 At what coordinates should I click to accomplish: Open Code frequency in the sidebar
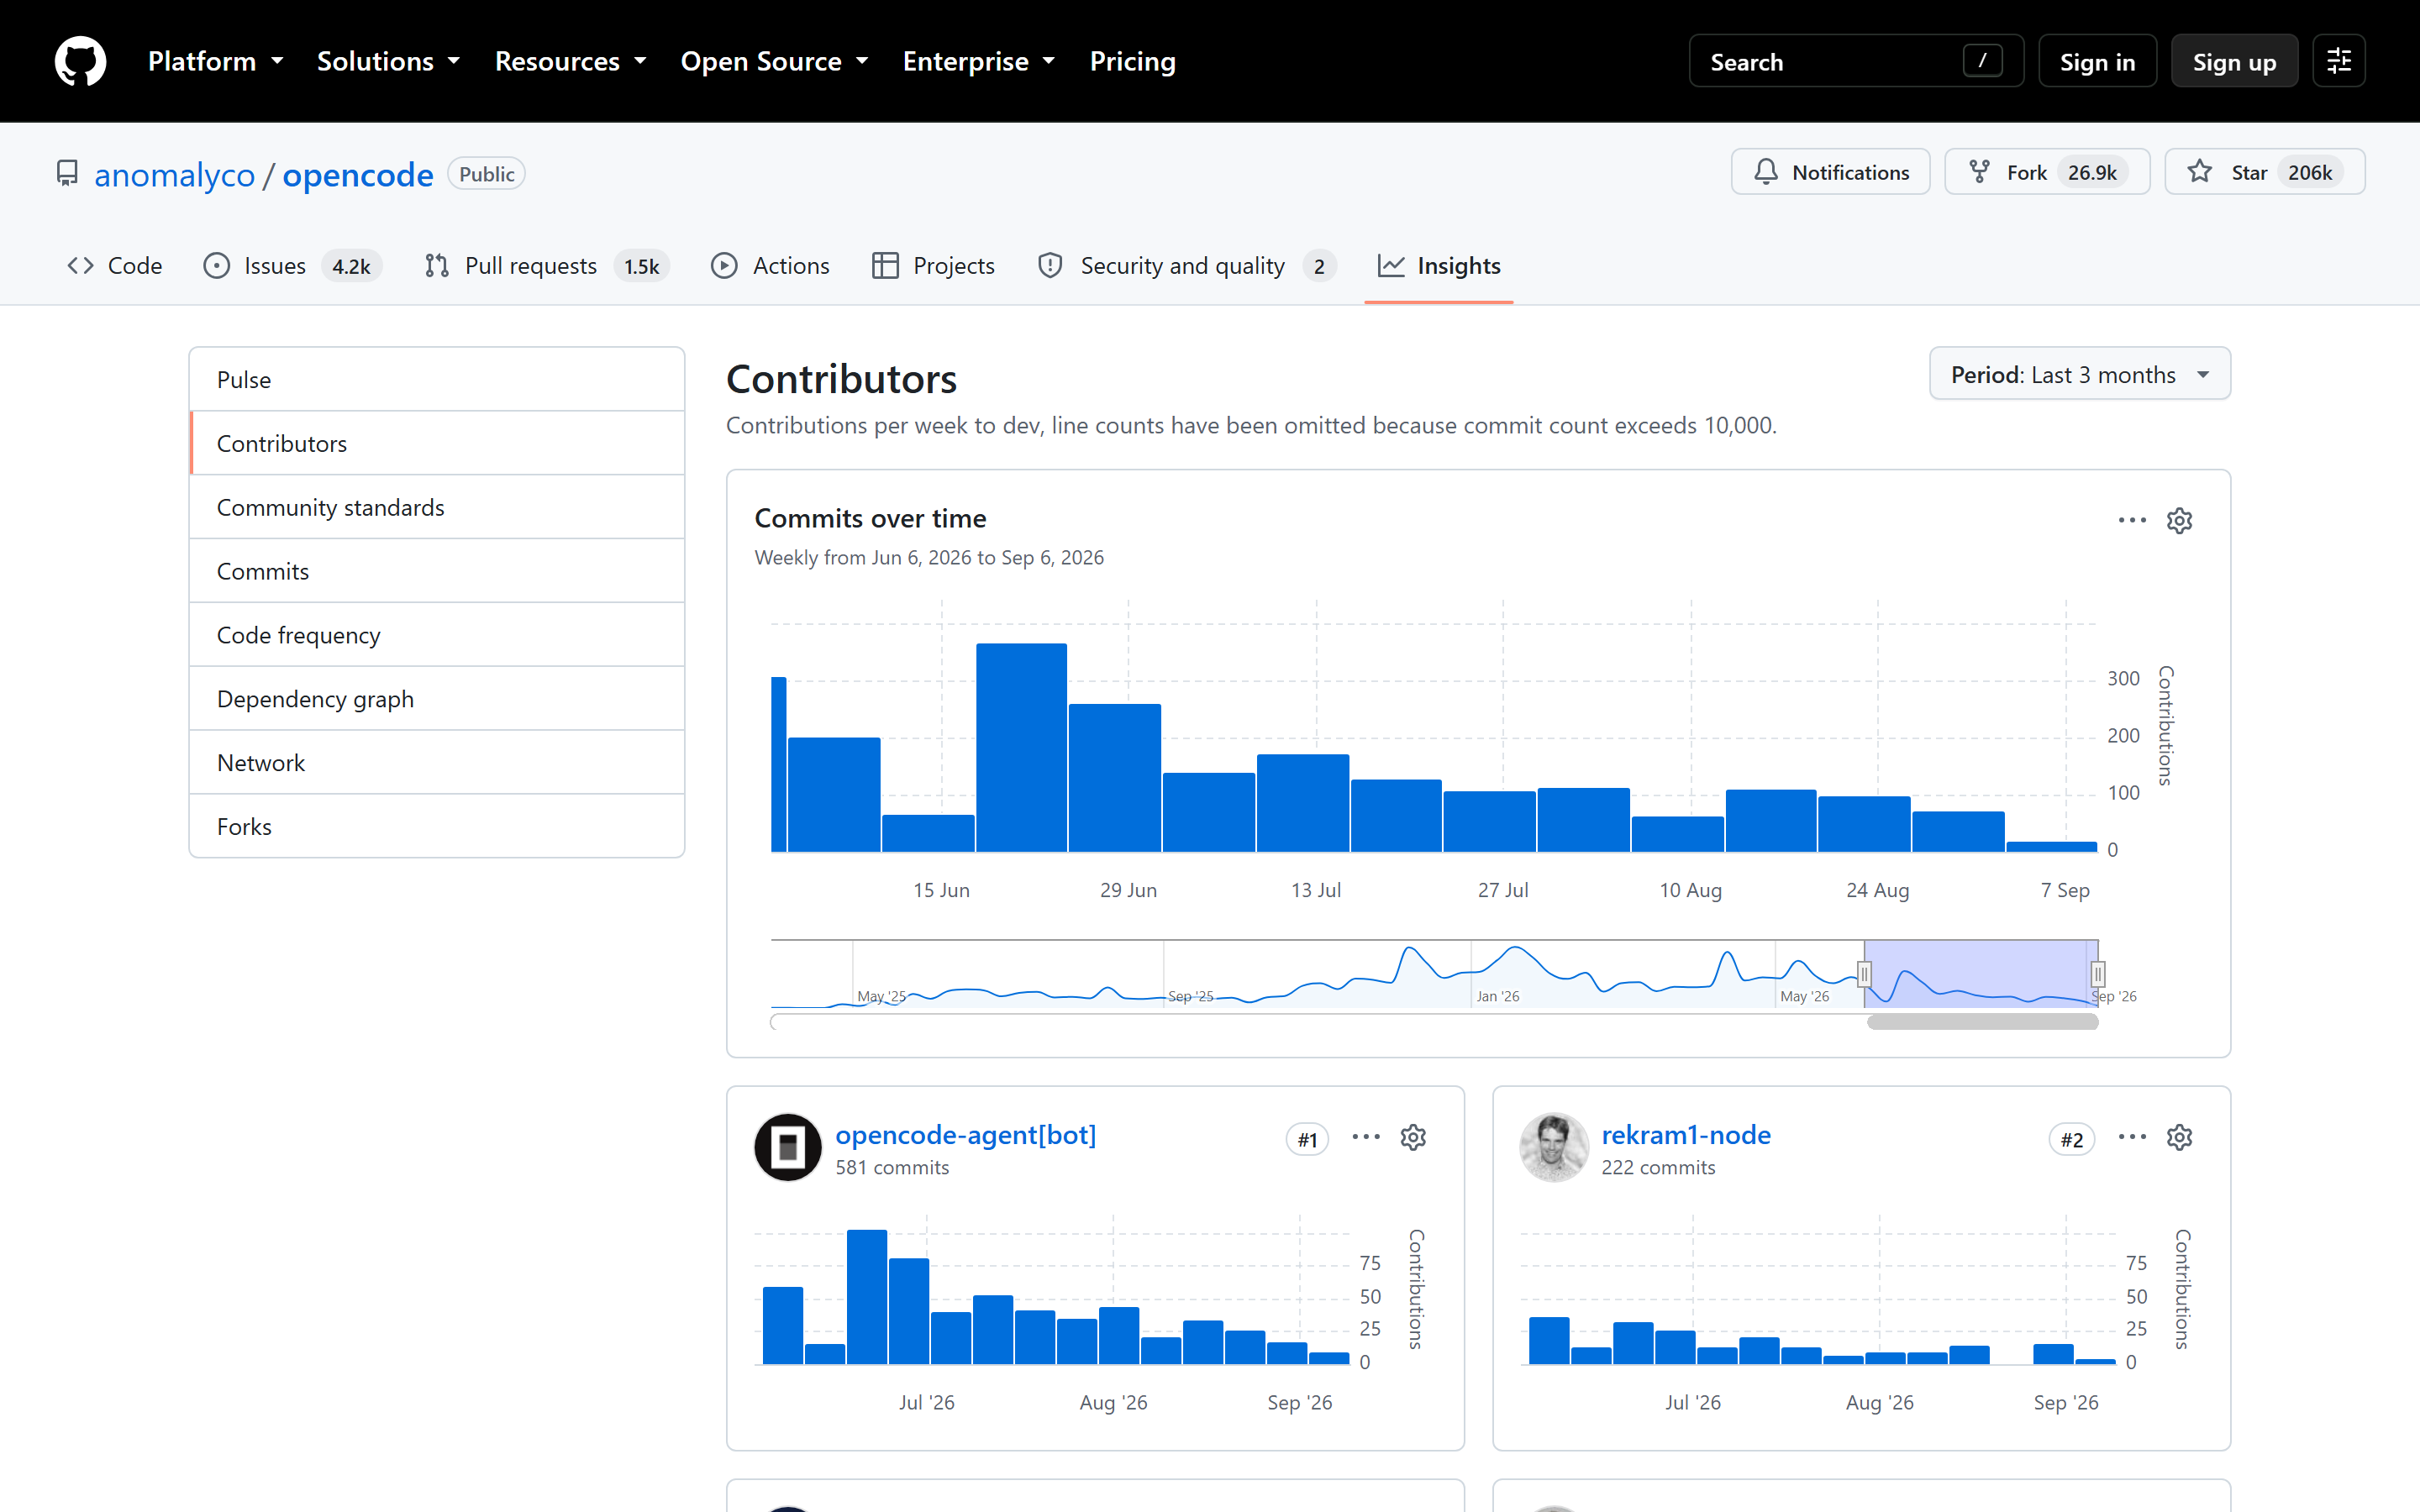(437, 635)
